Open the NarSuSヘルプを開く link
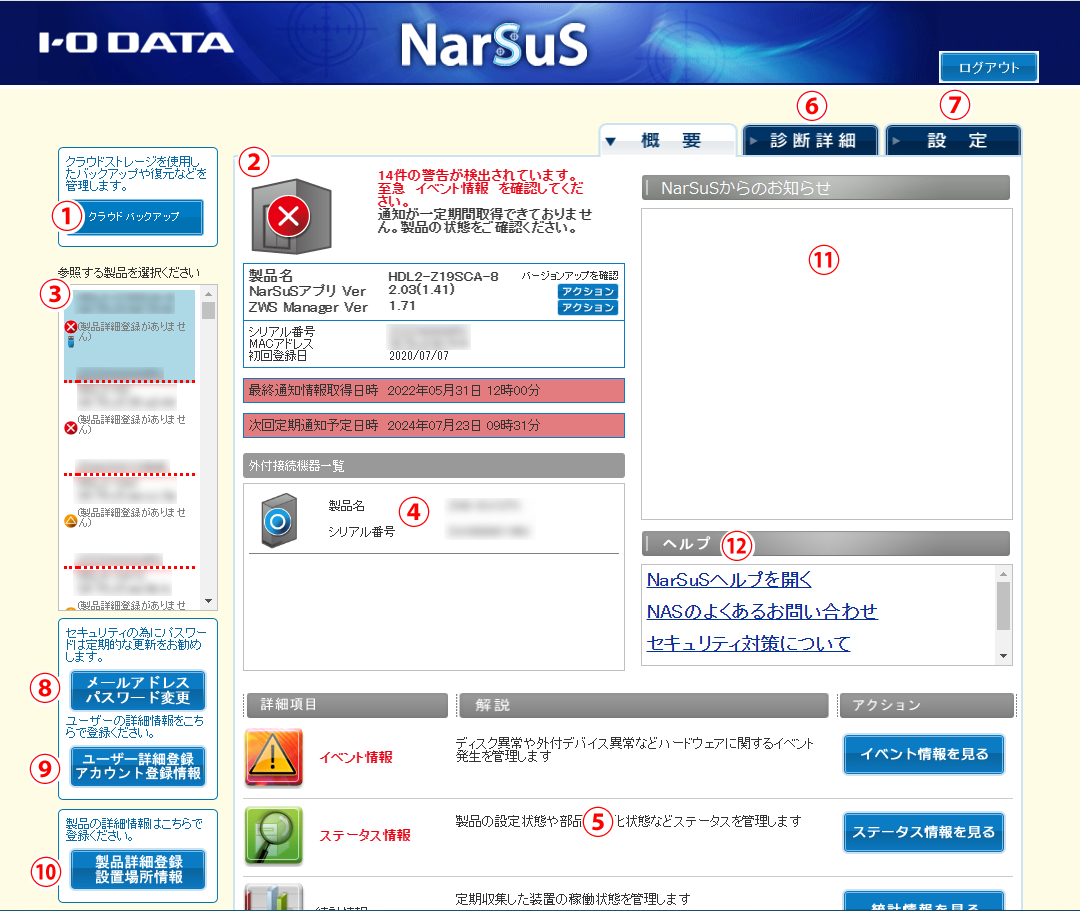Image resolution: width=1080 pixels, height=911 pixels. coord(729,580)
